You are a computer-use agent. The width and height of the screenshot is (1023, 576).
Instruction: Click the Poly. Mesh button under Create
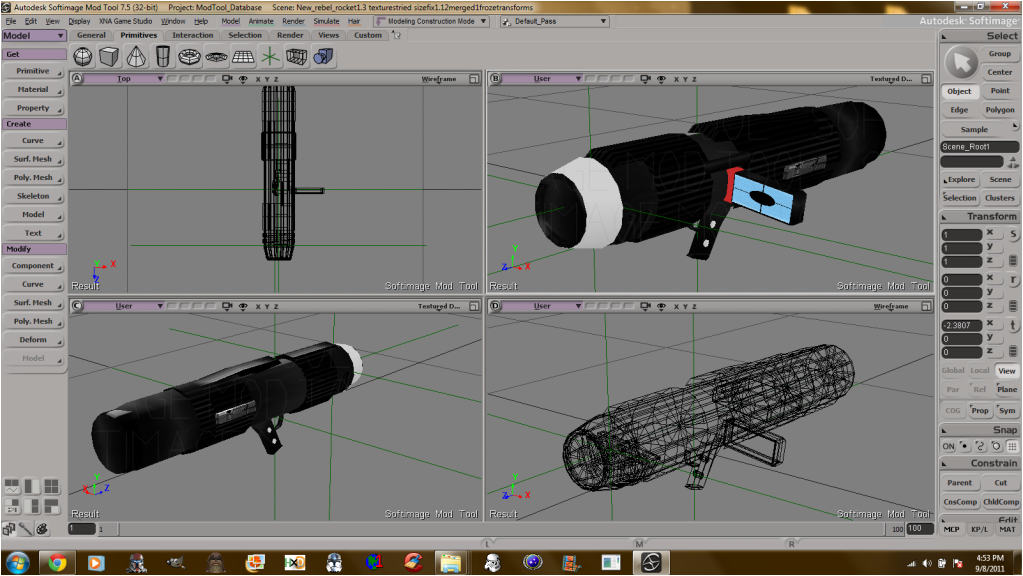click(33, 177)
